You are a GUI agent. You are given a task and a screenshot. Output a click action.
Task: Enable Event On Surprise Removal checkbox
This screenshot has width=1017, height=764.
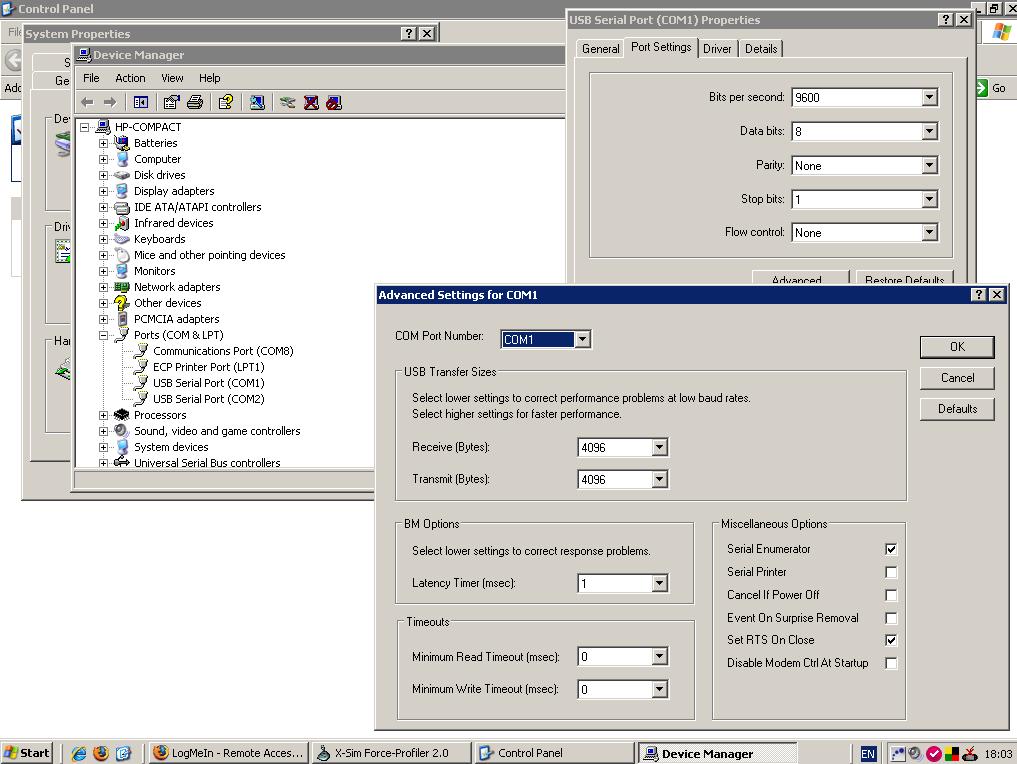891,618
